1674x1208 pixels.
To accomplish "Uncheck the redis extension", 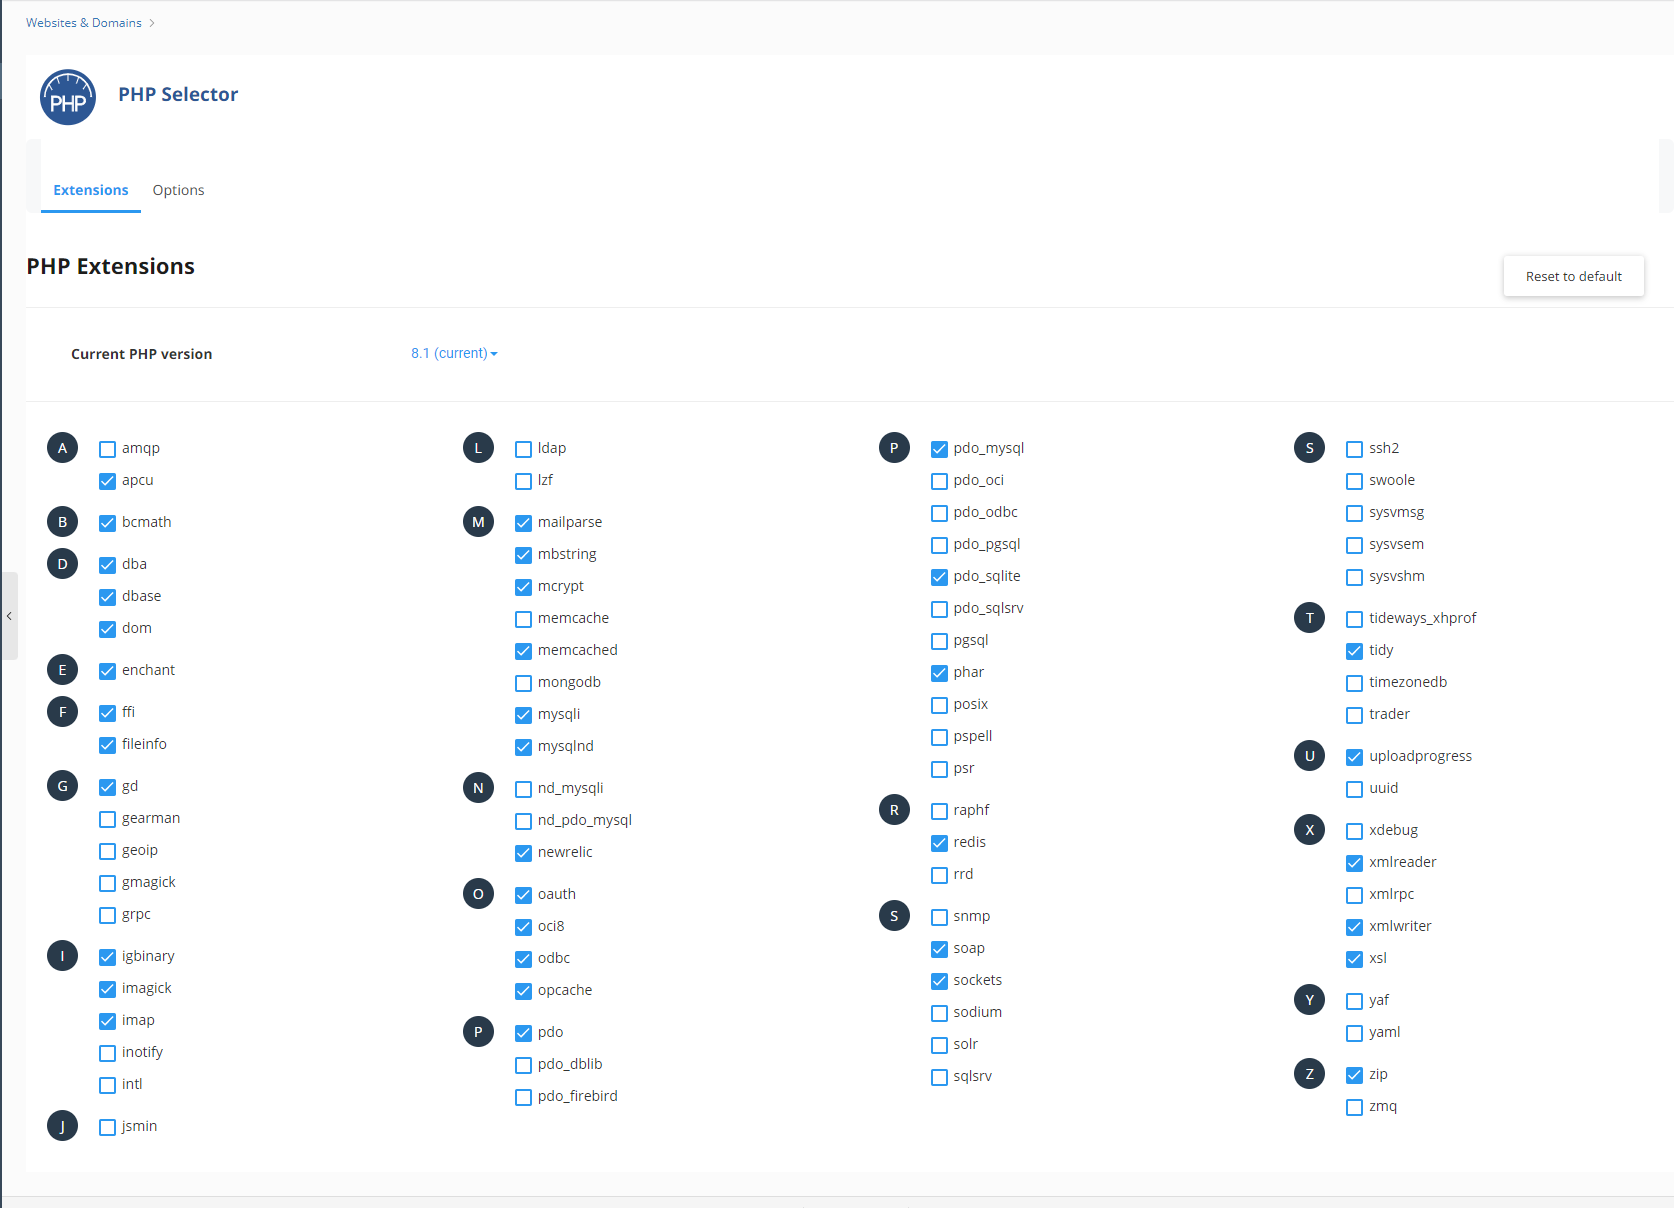I will (x=939, y=843).
